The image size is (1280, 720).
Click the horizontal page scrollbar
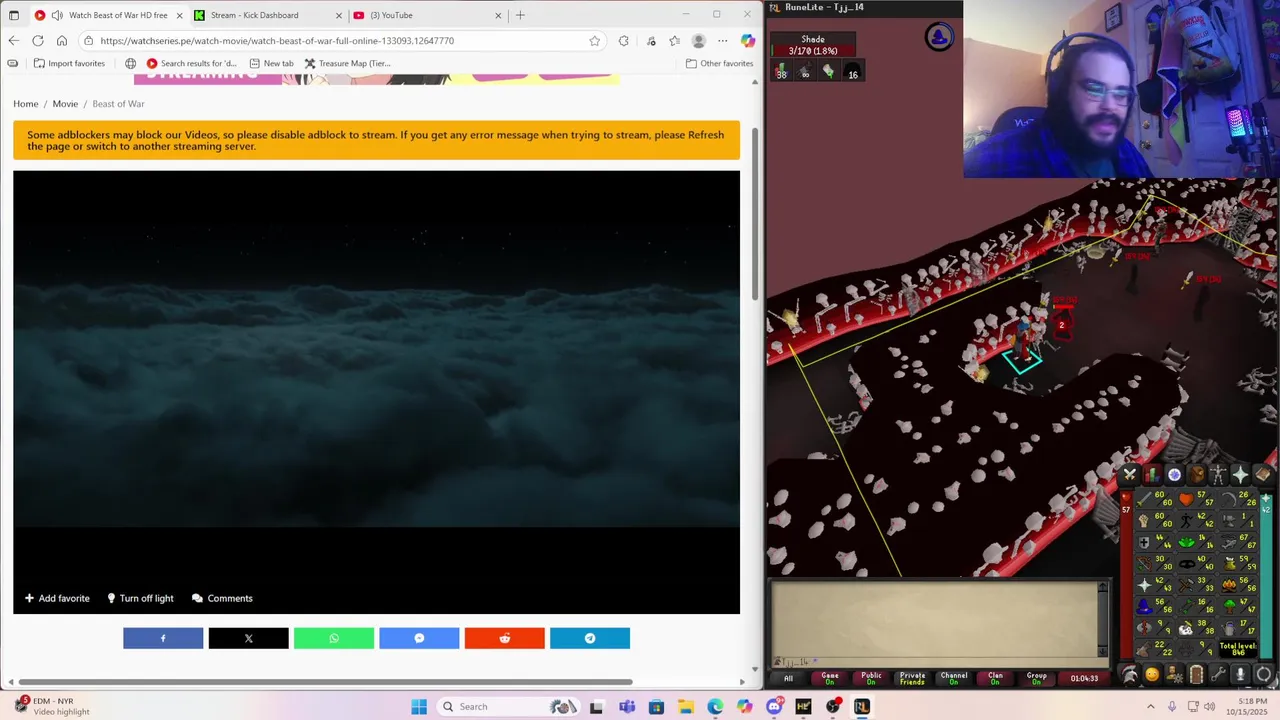325,682
